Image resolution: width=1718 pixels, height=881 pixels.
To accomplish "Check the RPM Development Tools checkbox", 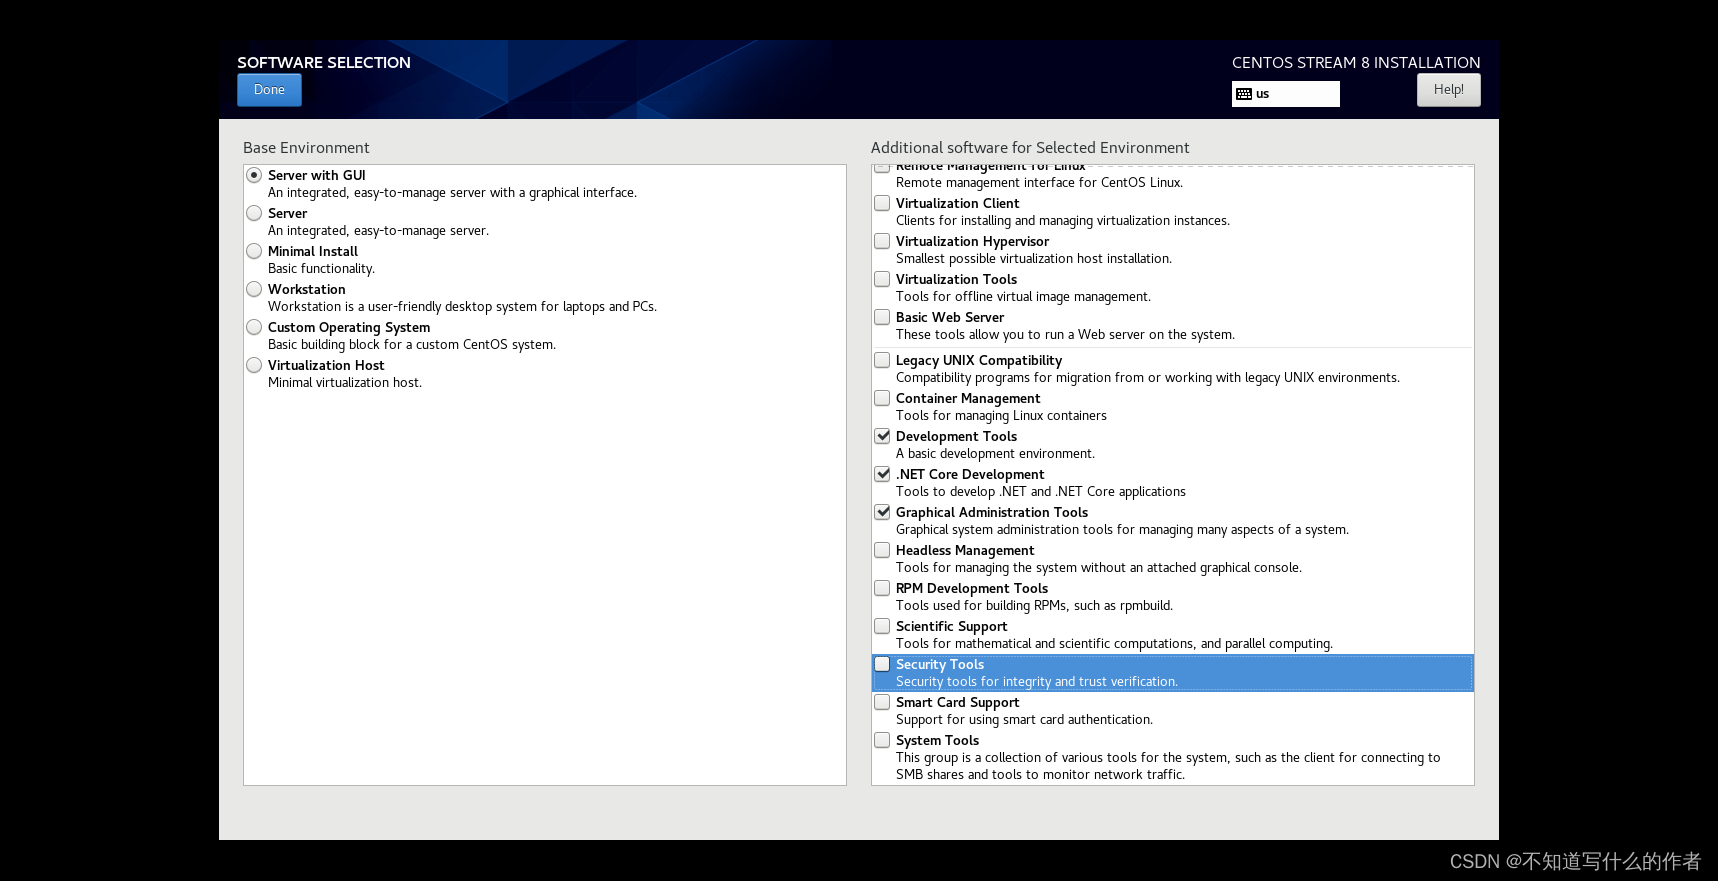I will pos(882,588).
